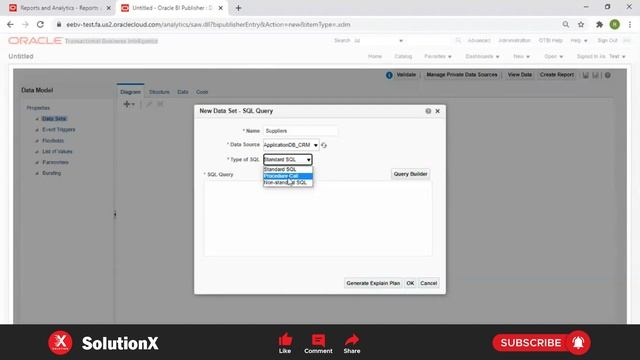Switch to the Diagram tab
Image resolution: width=640 pixels, height=360 pixels.
(x=130, y=92)
